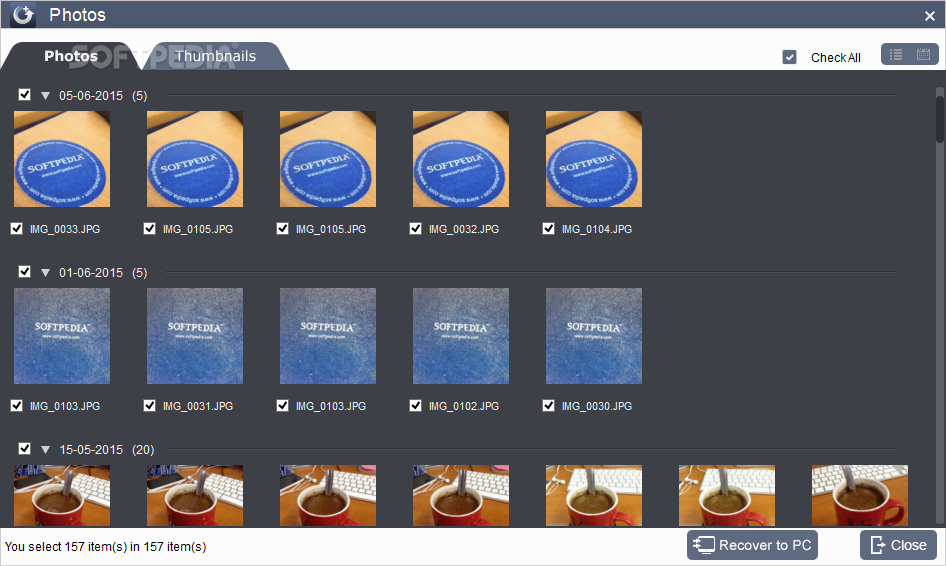Select the IMG_0031.JPG thumbnail
The height and width of the screenshot is (566, 946).
pyautogui.click(x=195, y=336)
